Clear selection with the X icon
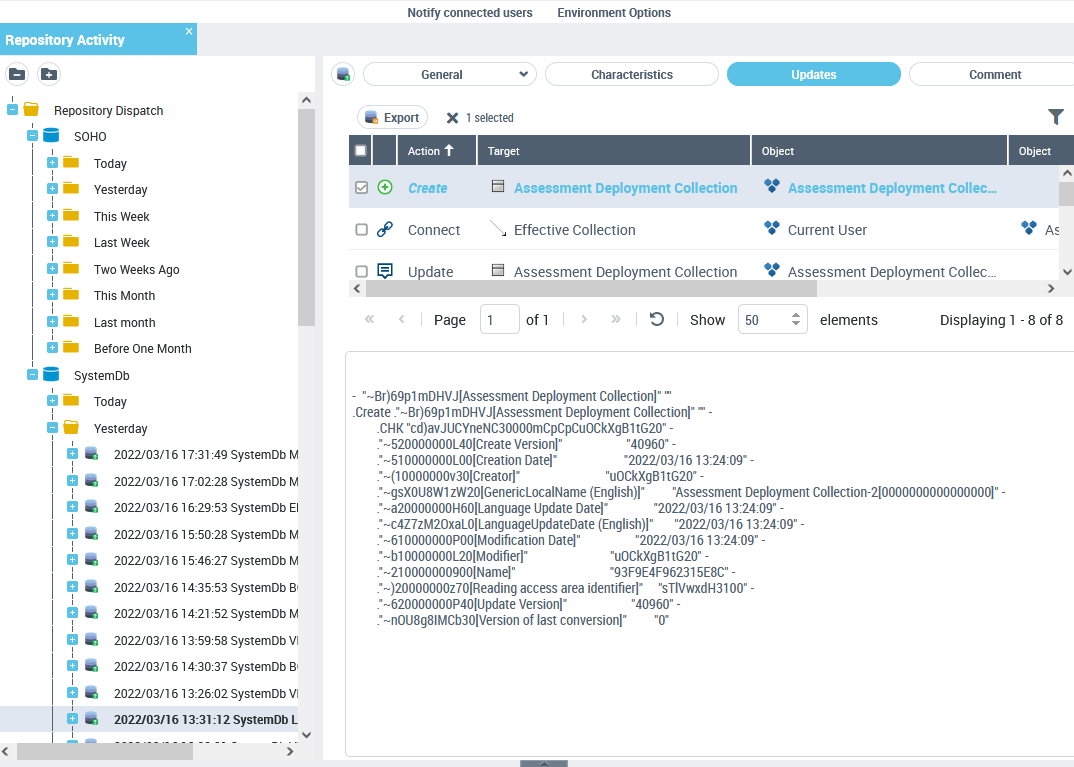The height and width of the screenshot is (767, 1074). coord(452,118)
